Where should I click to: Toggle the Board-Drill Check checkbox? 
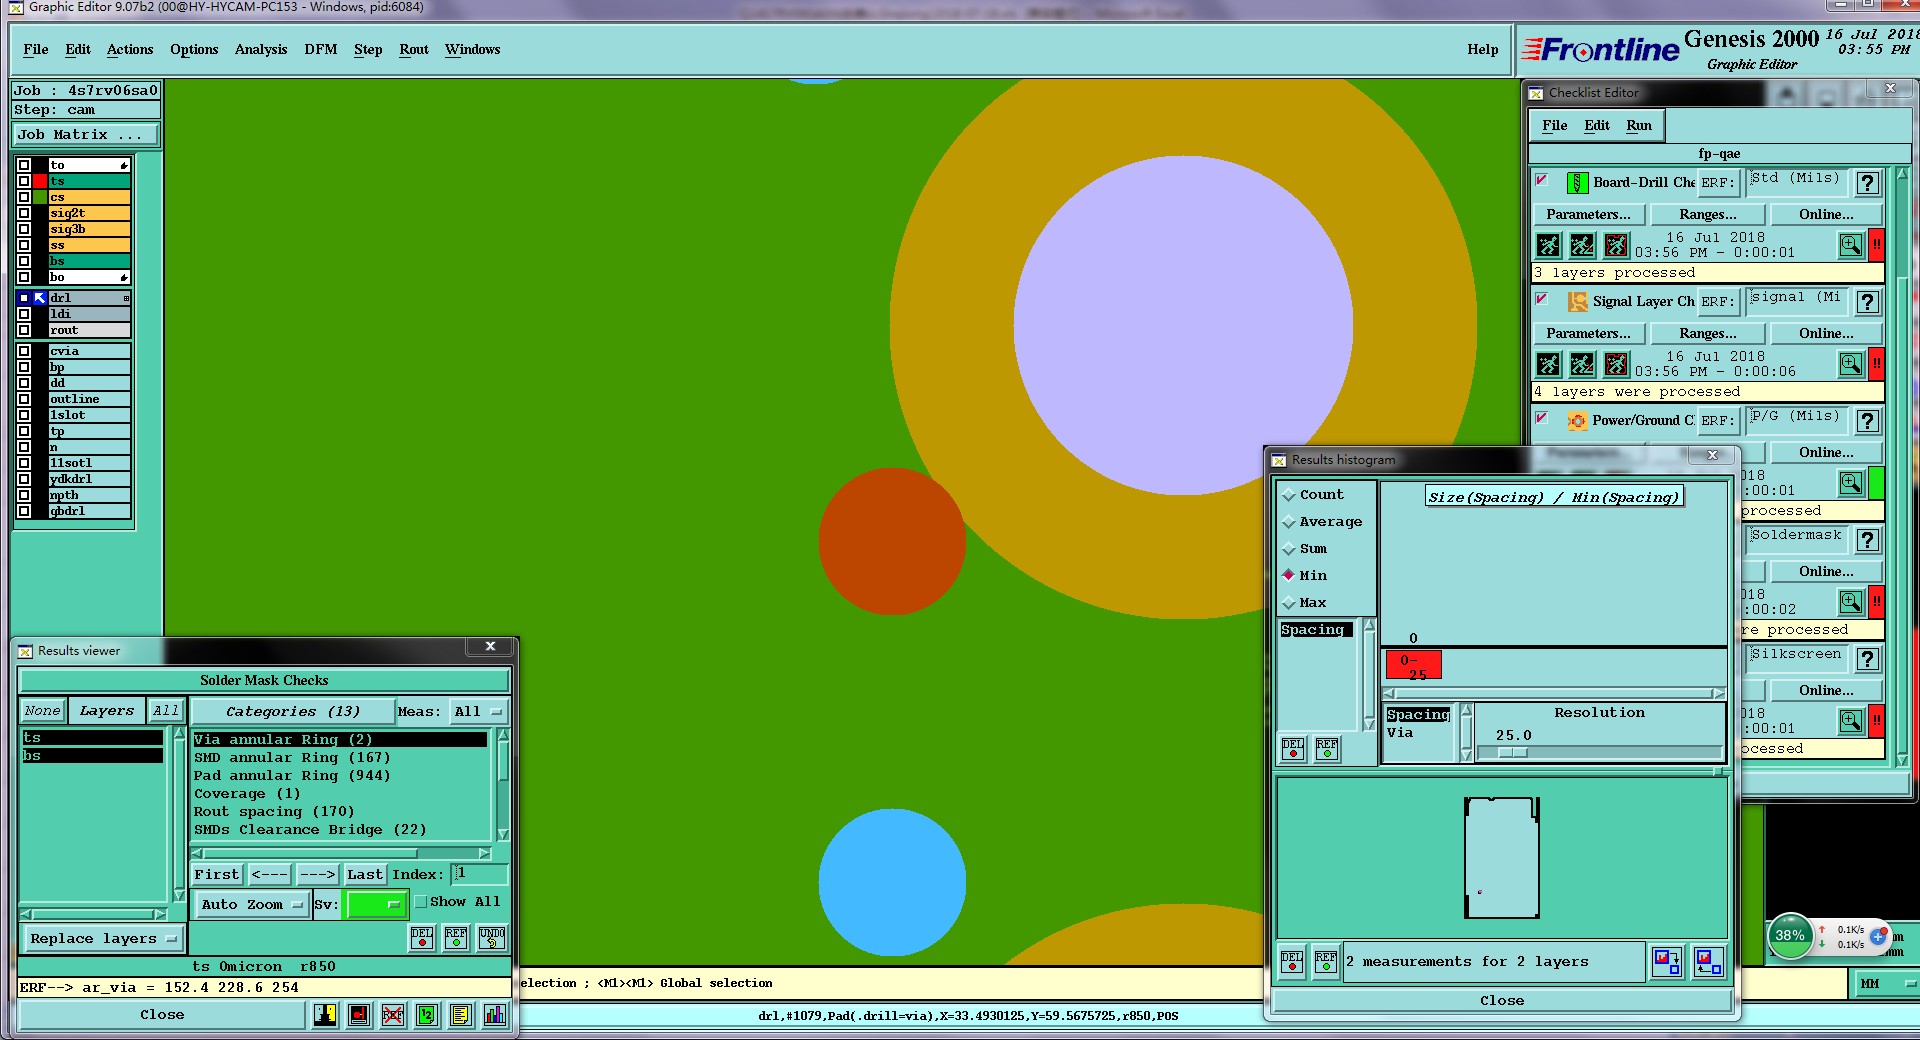1542,180
